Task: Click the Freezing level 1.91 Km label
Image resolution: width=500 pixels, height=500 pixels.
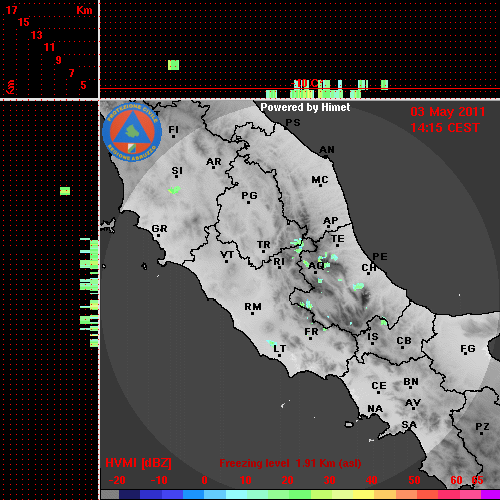Action: click(290, 463)
